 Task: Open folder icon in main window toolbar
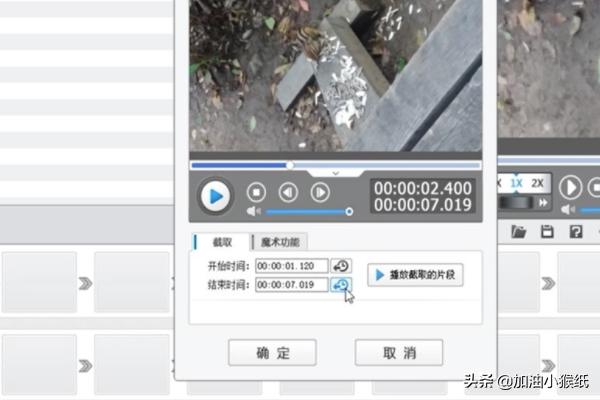(x=518, y=232)
